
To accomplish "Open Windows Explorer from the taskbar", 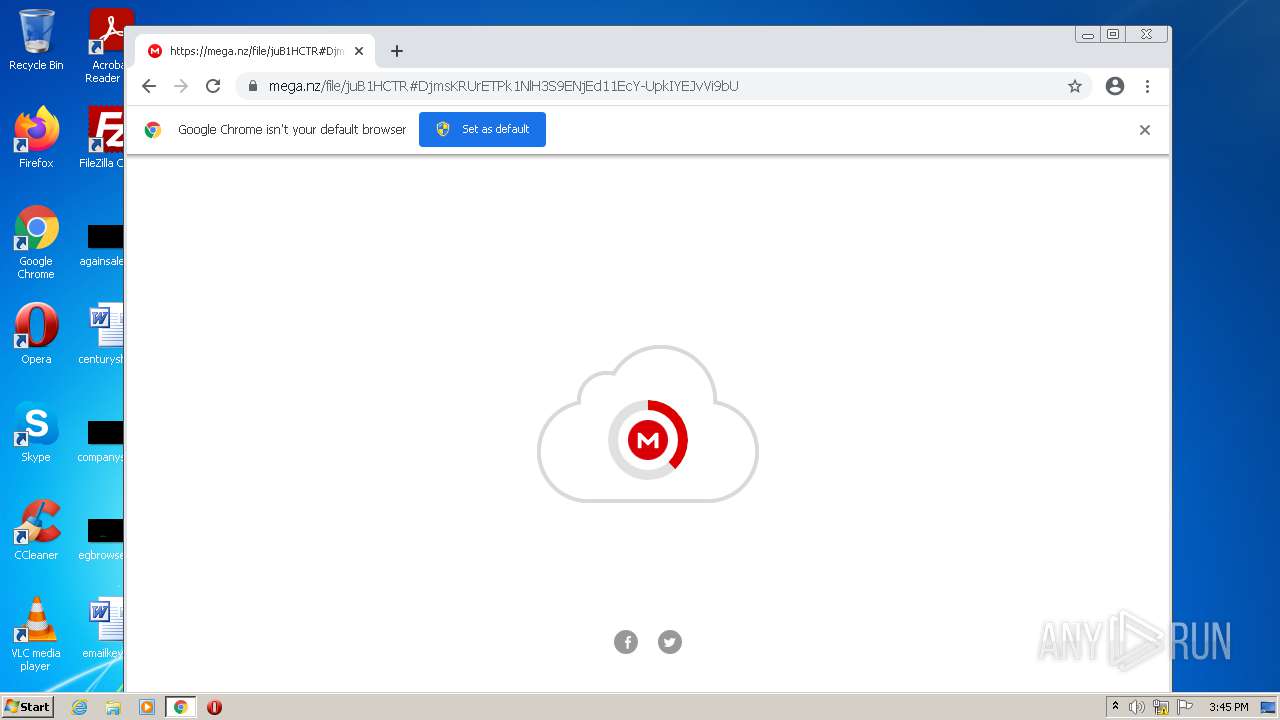I will [x=113, y=707].
